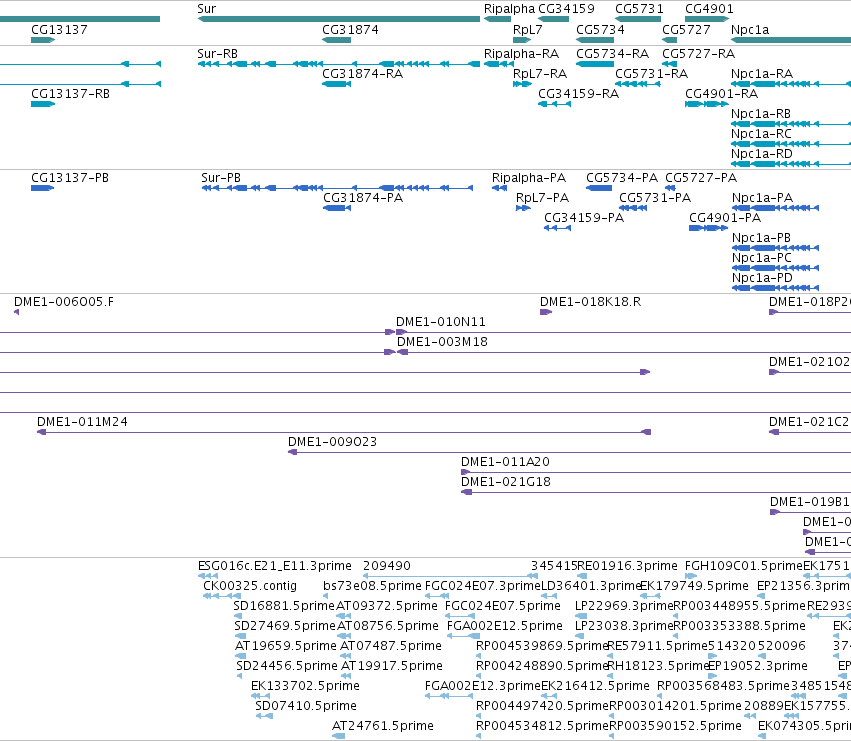Select the CG4901-RA transcript
The image size is (851, 741).
coord(707,104)
